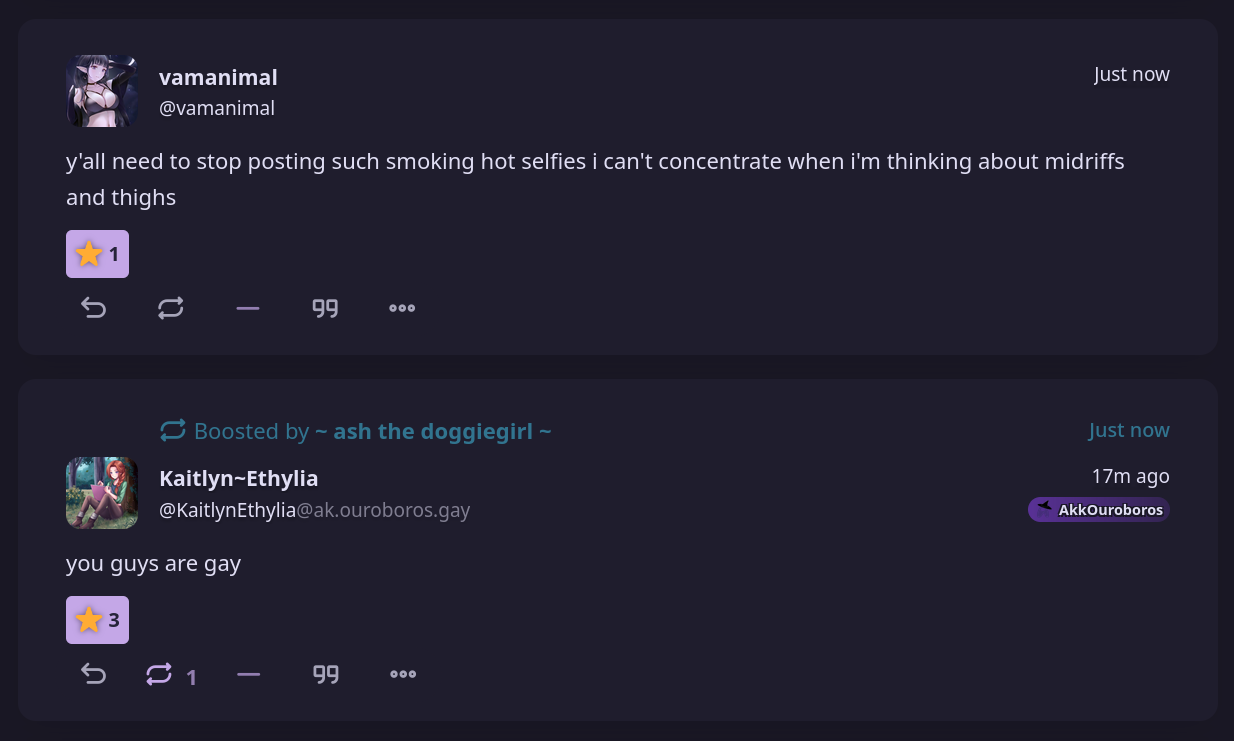Toggle star reaction on vamanimal's post
This screenshot has width=1234, height=741.
97,254
